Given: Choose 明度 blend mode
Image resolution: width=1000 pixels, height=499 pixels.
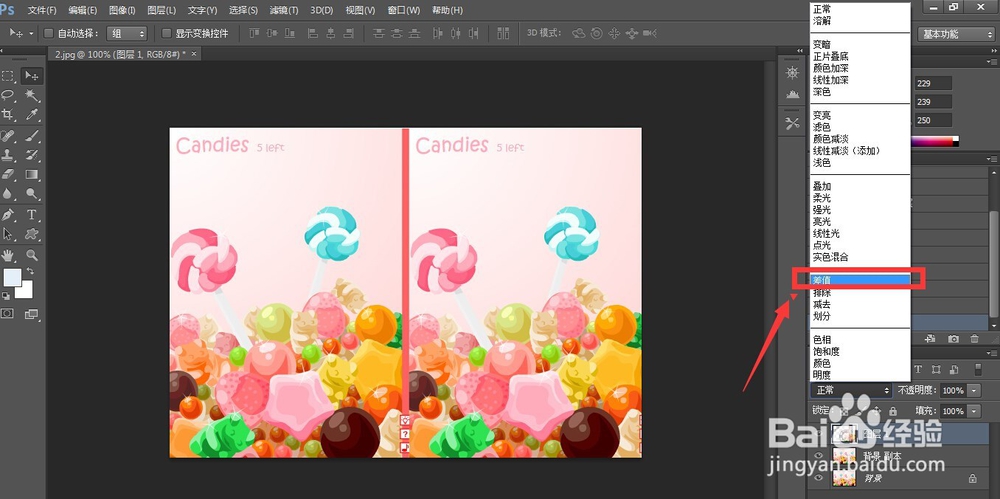Looking at the screenshot, I should [860, 375].
